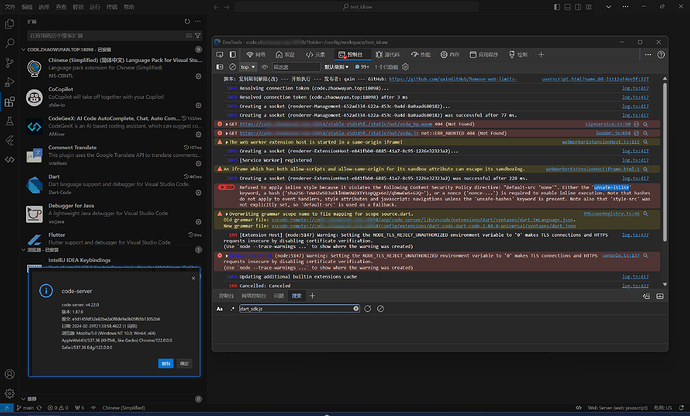Switch to DevTools Elements tab
The height and width of the screenshot is (416, 690).
(315, 55)
